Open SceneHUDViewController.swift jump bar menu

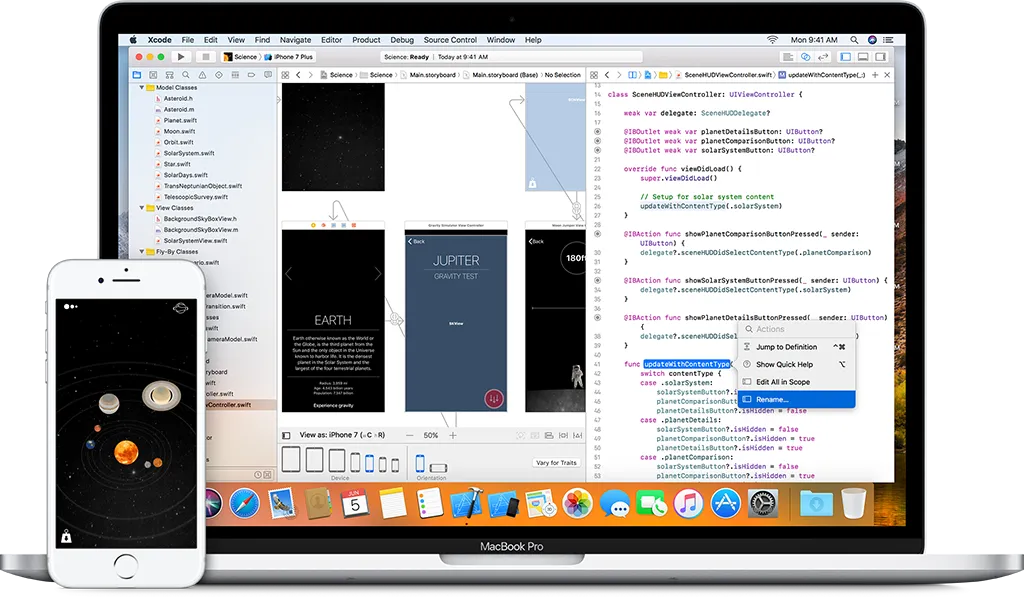point(724,75)
